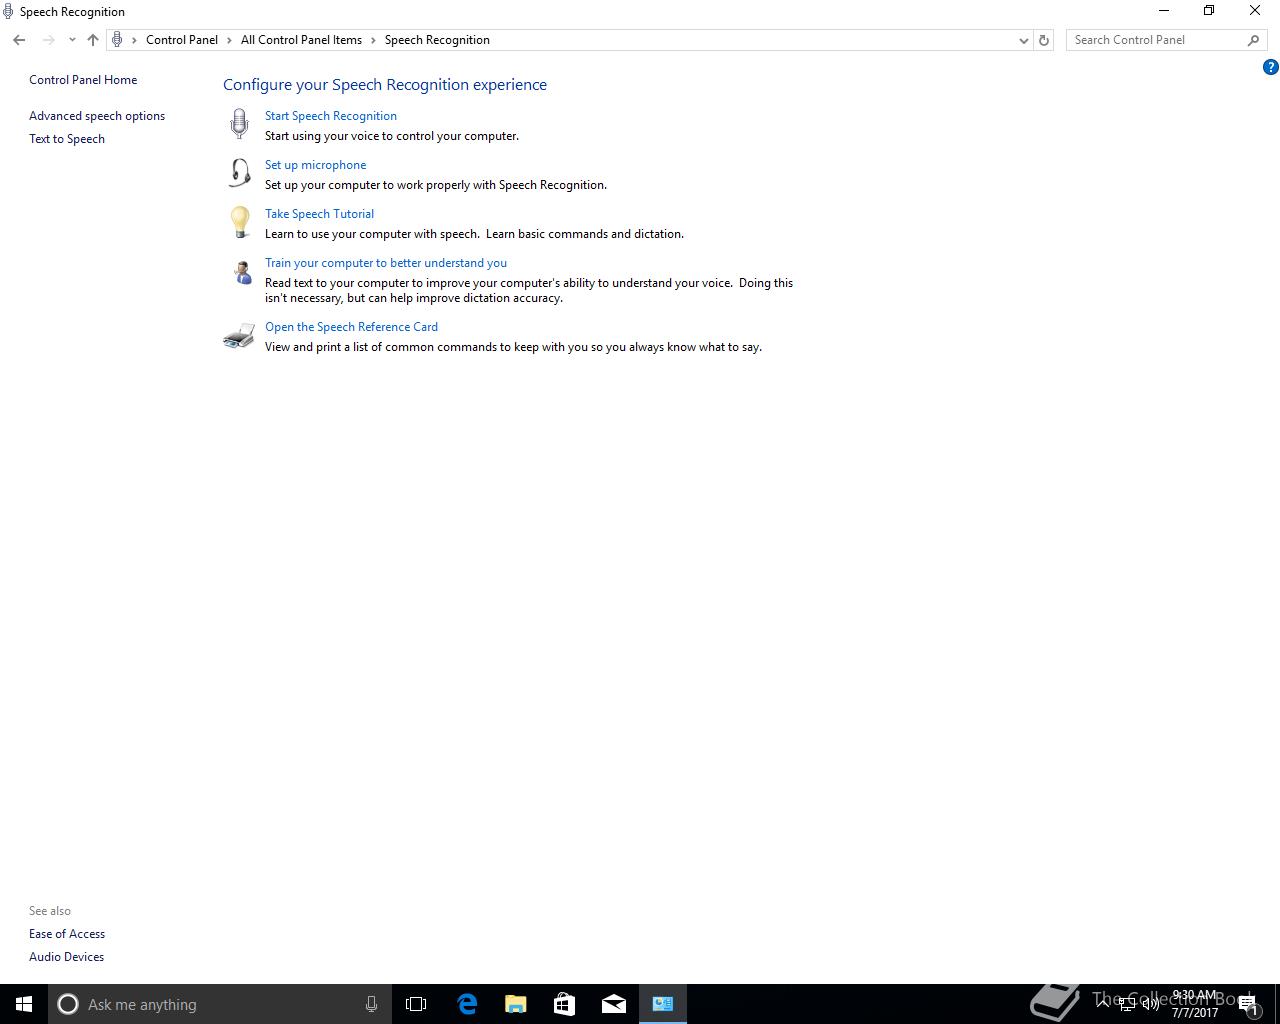Click the person icon beside Train your computer
This screenshot has height=1024, width=1280.
click(242, 272)
